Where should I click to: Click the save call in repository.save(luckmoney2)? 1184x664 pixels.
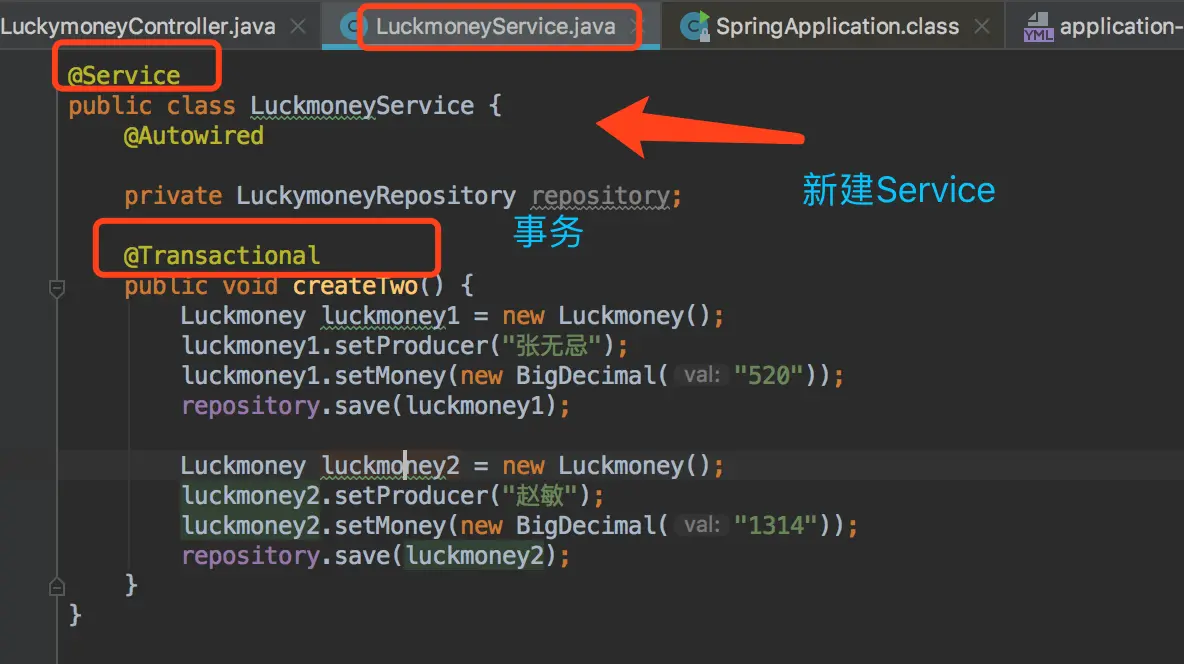click(362, 555)
